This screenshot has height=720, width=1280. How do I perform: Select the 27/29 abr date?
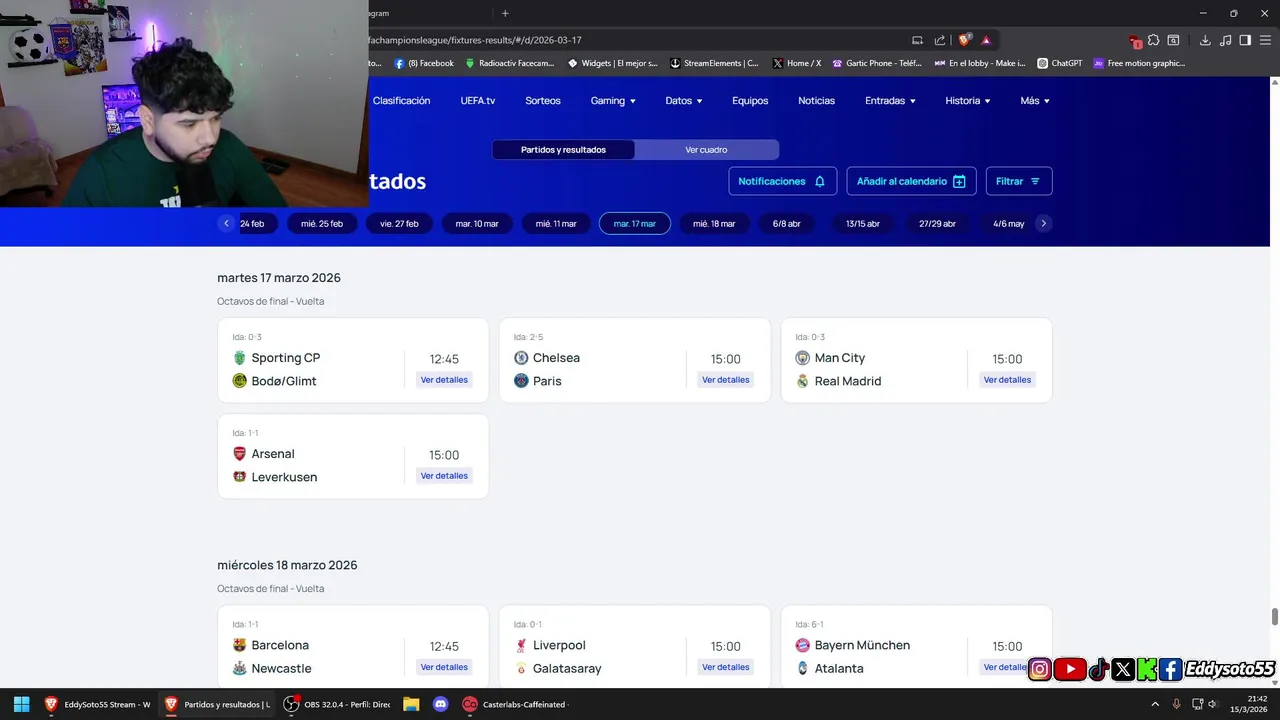(937, 224)
